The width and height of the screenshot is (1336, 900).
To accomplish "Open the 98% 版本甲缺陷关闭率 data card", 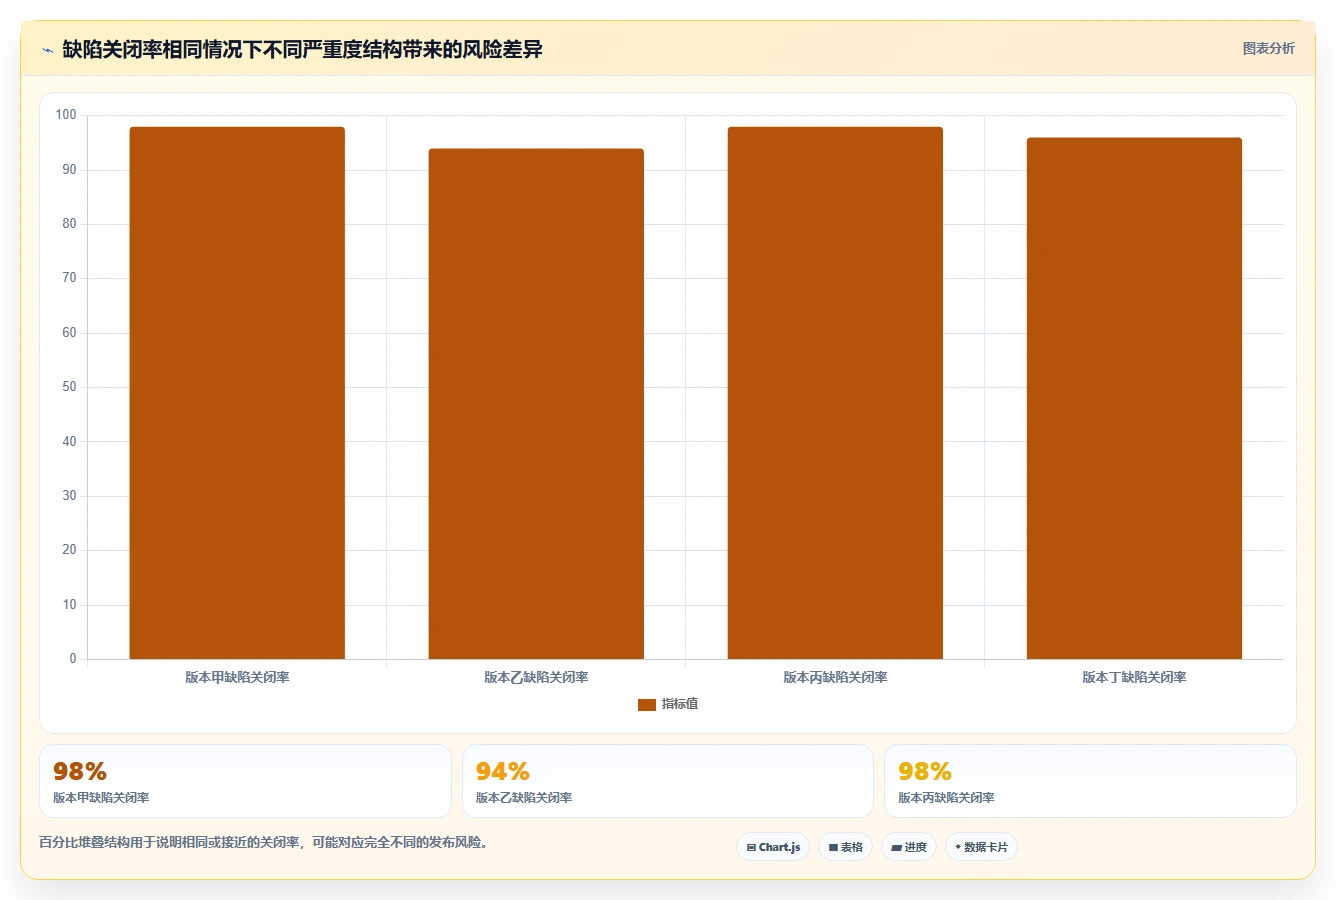I will 245,781.
